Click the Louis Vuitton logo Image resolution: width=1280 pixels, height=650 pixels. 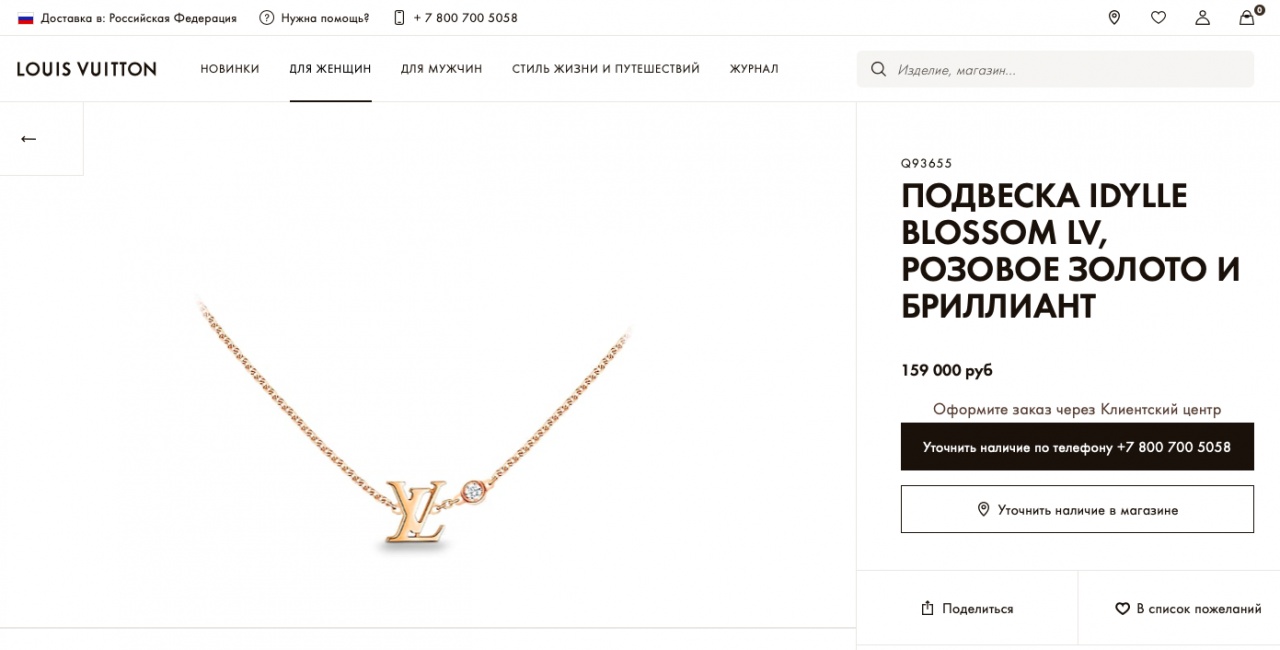86,69
